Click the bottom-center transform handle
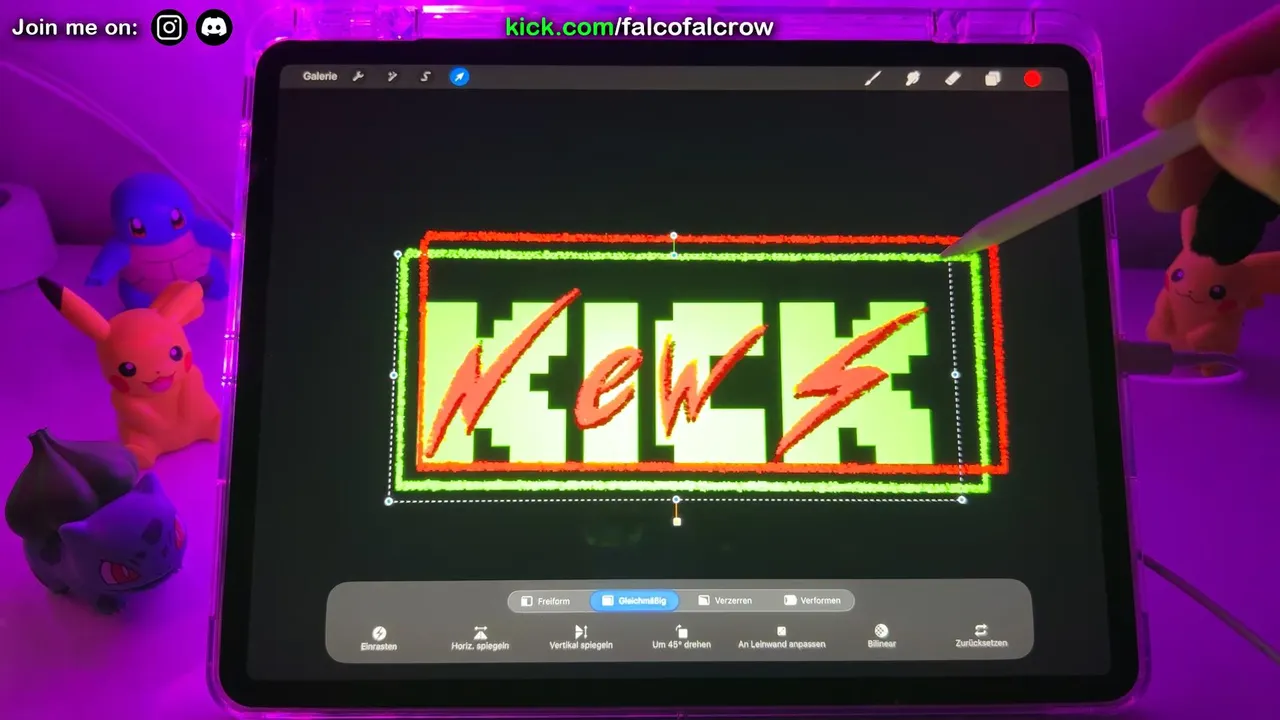Screen dimensions: 1280x720 coord(677,500)
